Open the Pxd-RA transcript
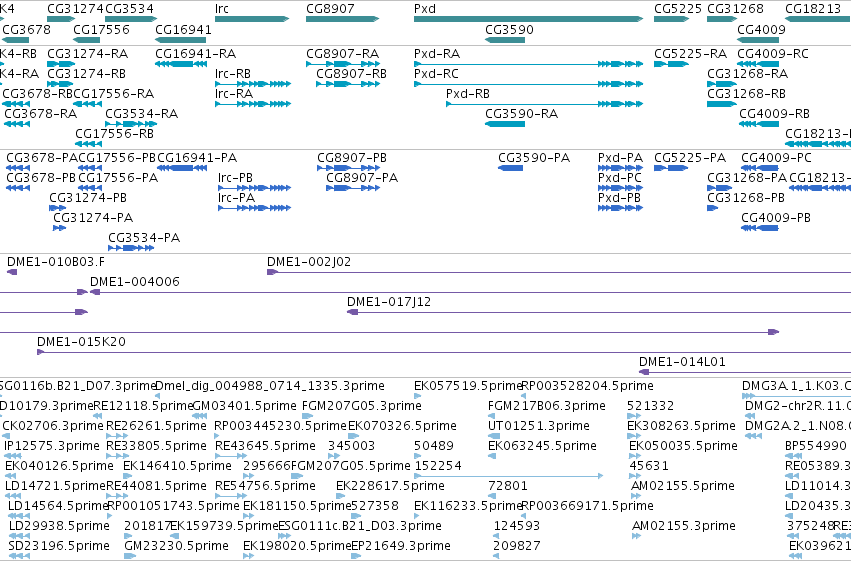 437,54
